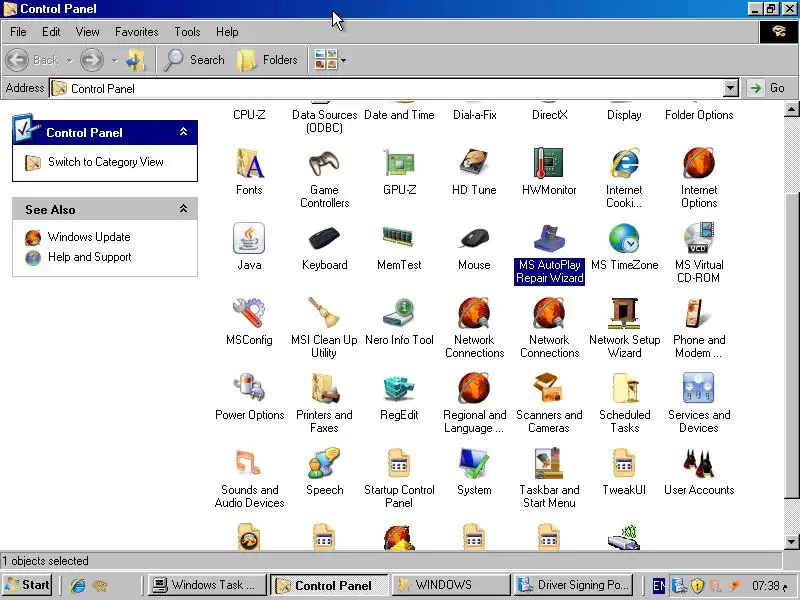
Task: Open Services and Devices icon
Action: pos(698,388)
